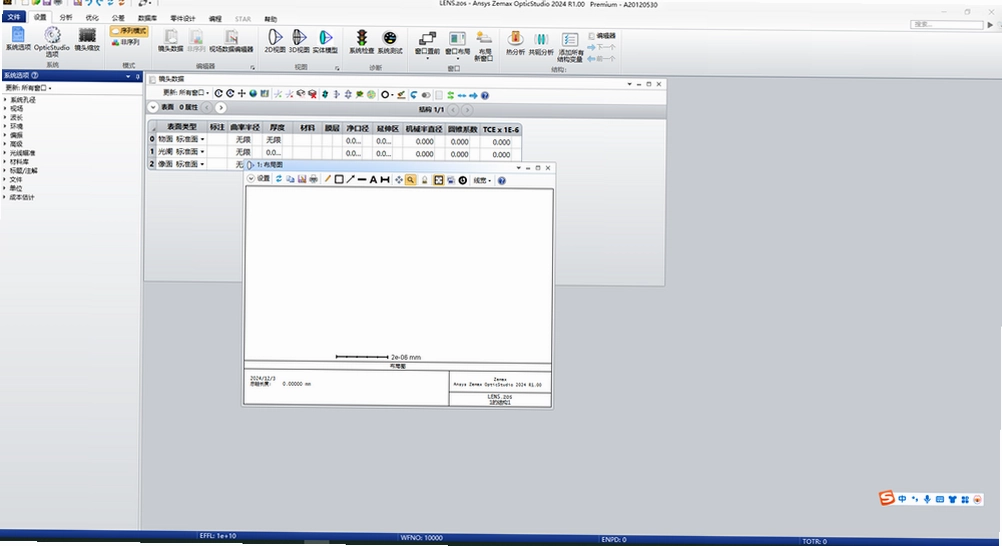Click the Sogou microphone icon

927,499
